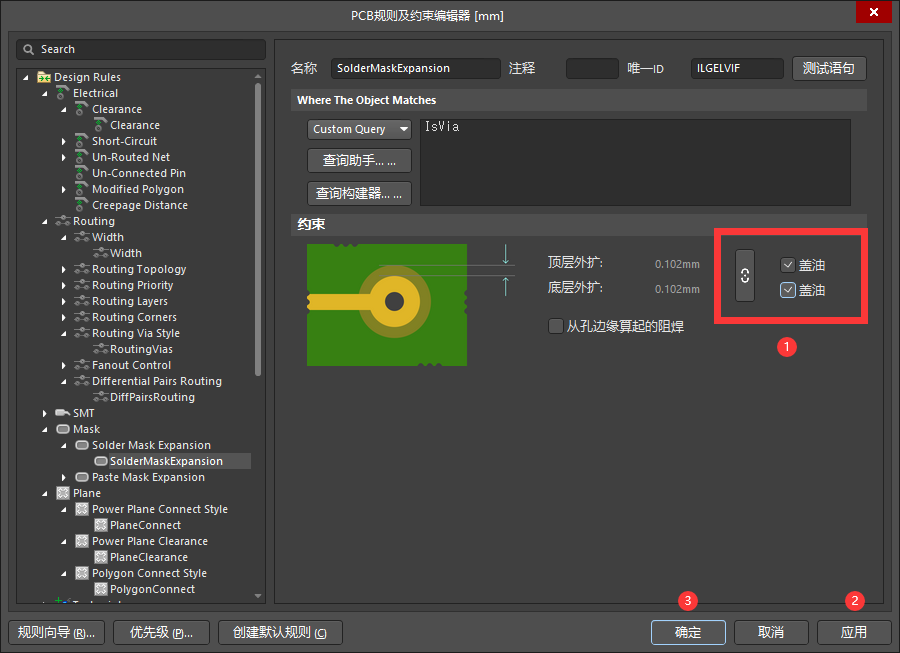Click the Fanout Control rule icon
Viewport: 900px width, 653px height.
(82, 365)
